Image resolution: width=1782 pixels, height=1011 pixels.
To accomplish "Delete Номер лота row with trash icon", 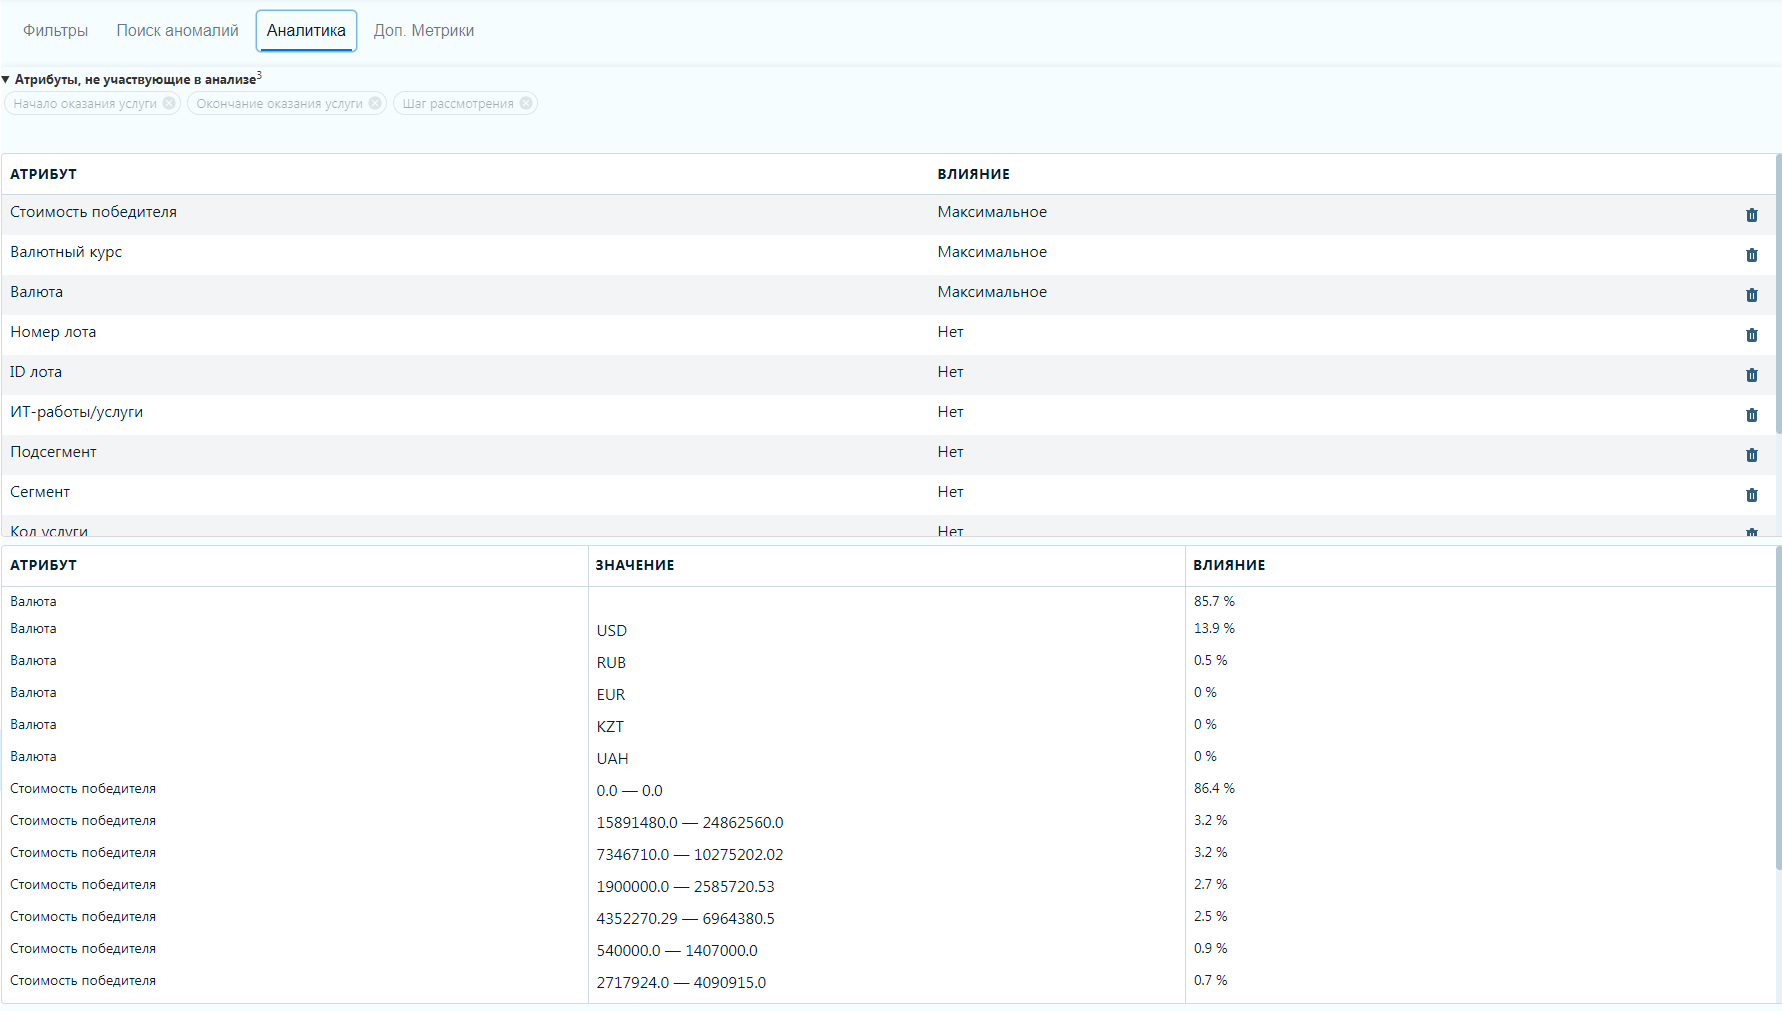I will [x=1751, y=335].
